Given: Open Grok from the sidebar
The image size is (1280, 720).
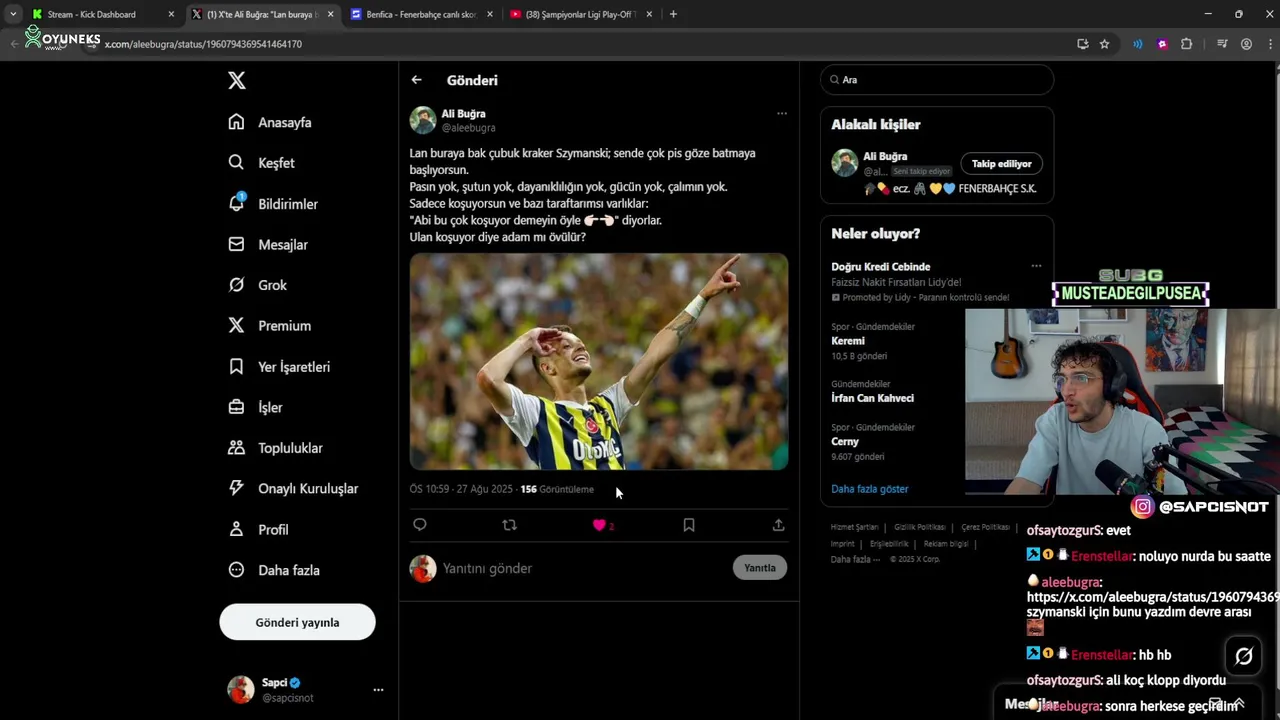Looking at the screenshot, I should point(257,285).
